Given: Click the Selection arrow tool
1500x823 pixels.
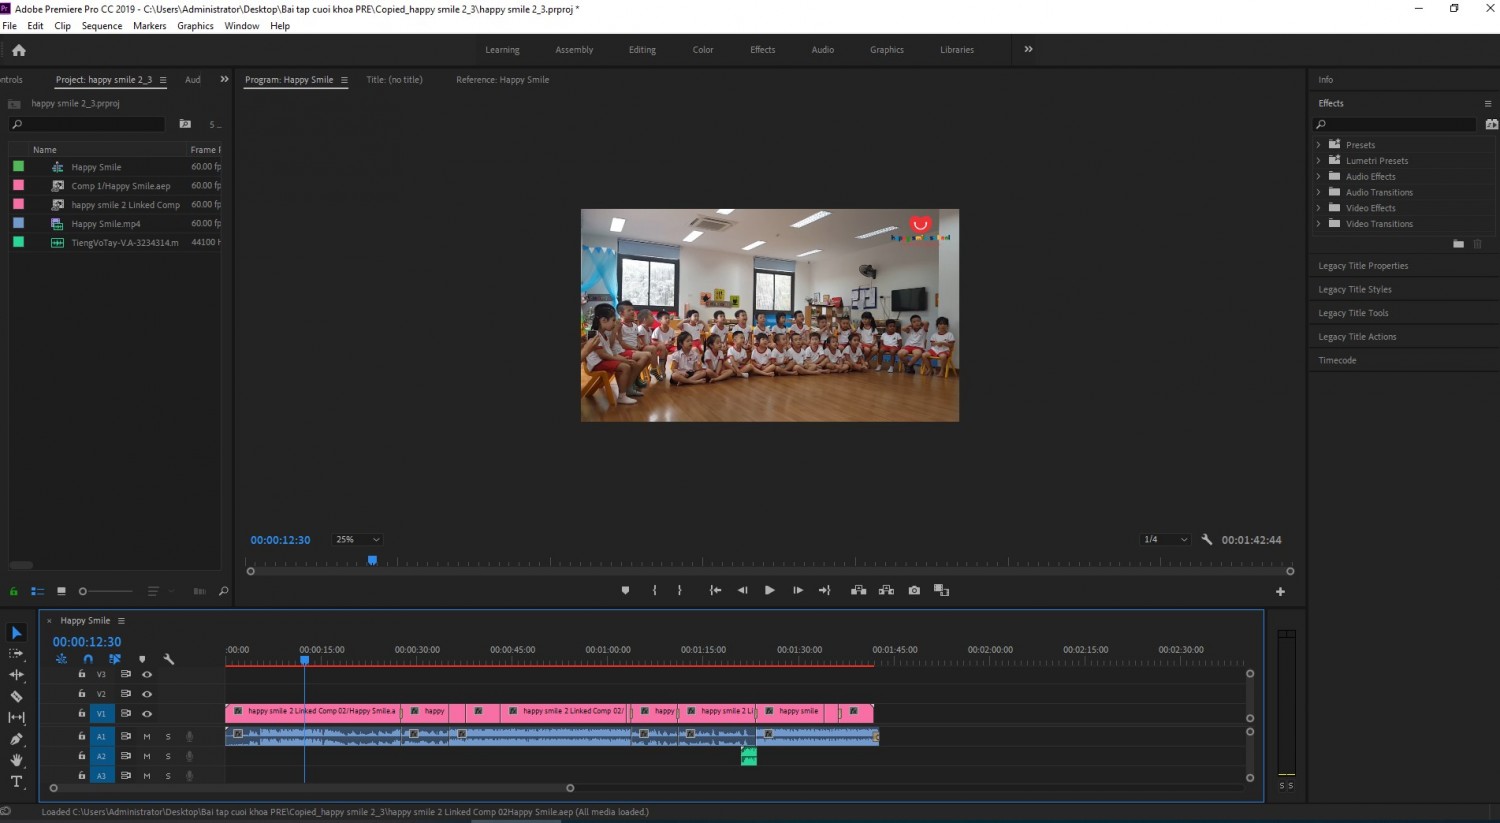Looking at the screenshot, I should click(16, 633).
